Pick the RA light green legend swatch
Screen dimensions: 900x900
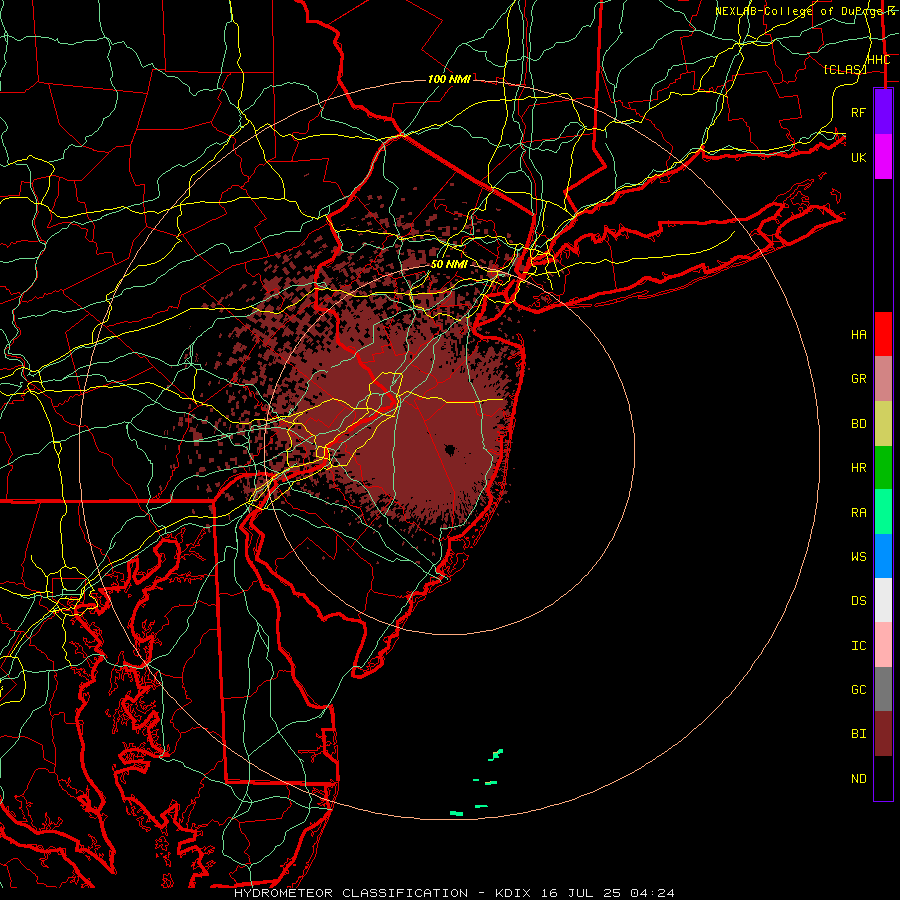pos(883,512)
